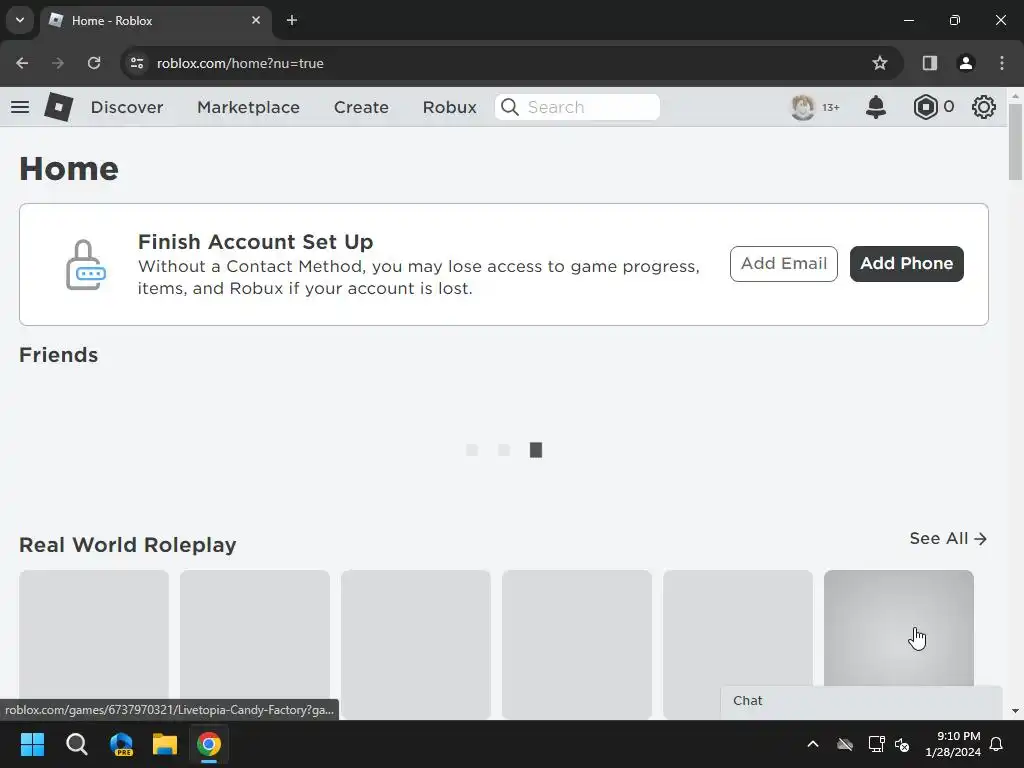The height and width of the screenshot is (768, 1024).
Task: Open File Explorer from taskbar
Action: tap(165, 744)
